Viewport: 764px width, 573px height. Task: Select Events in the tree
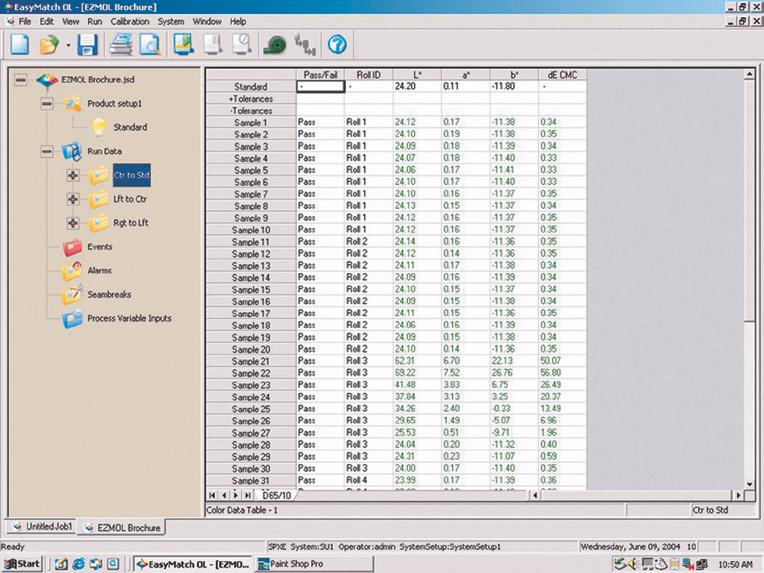tap(100, 247)
